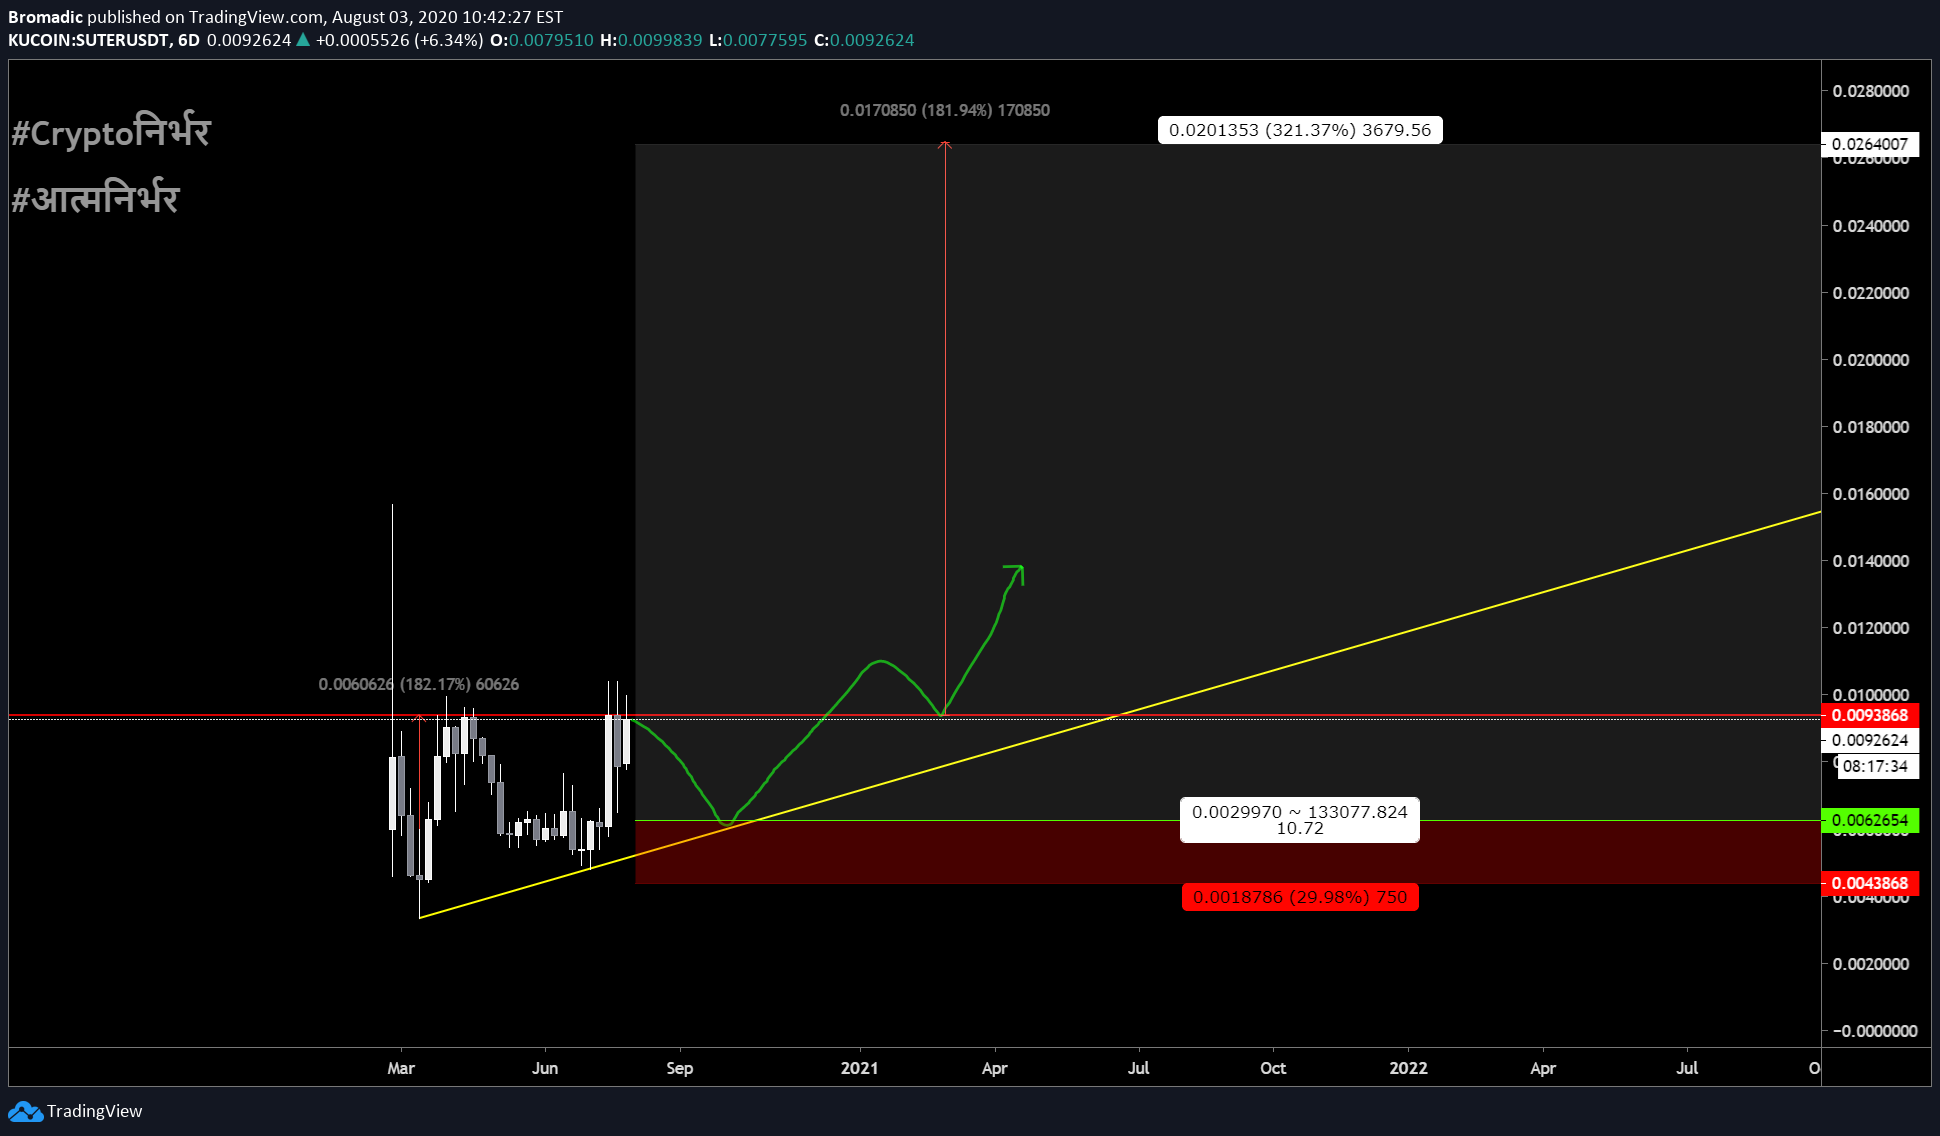Click the red 0.0093868 price tag
Viewport: 1940px width, 1136px height.
coord(1870,715)
